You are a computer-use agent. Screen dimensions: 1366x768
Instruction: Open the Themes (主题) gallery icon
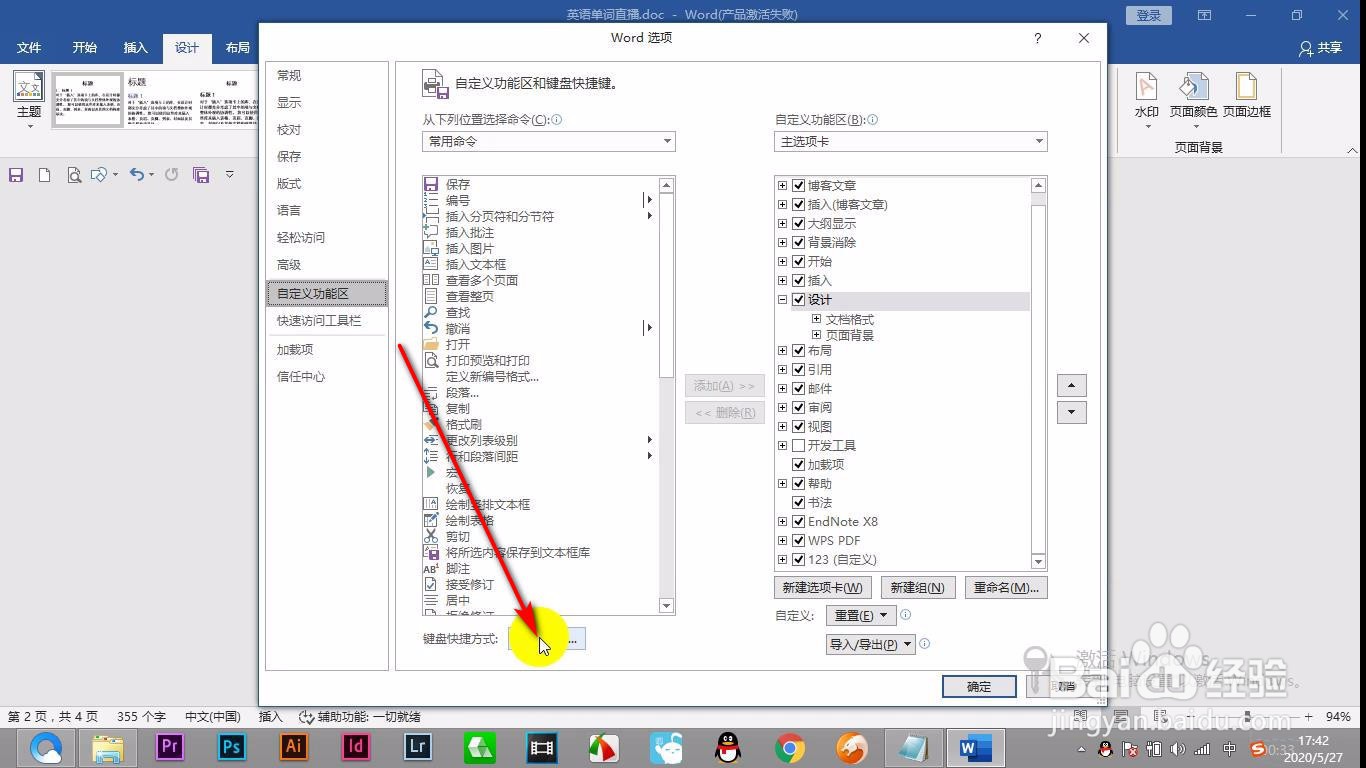click(29, 97)
